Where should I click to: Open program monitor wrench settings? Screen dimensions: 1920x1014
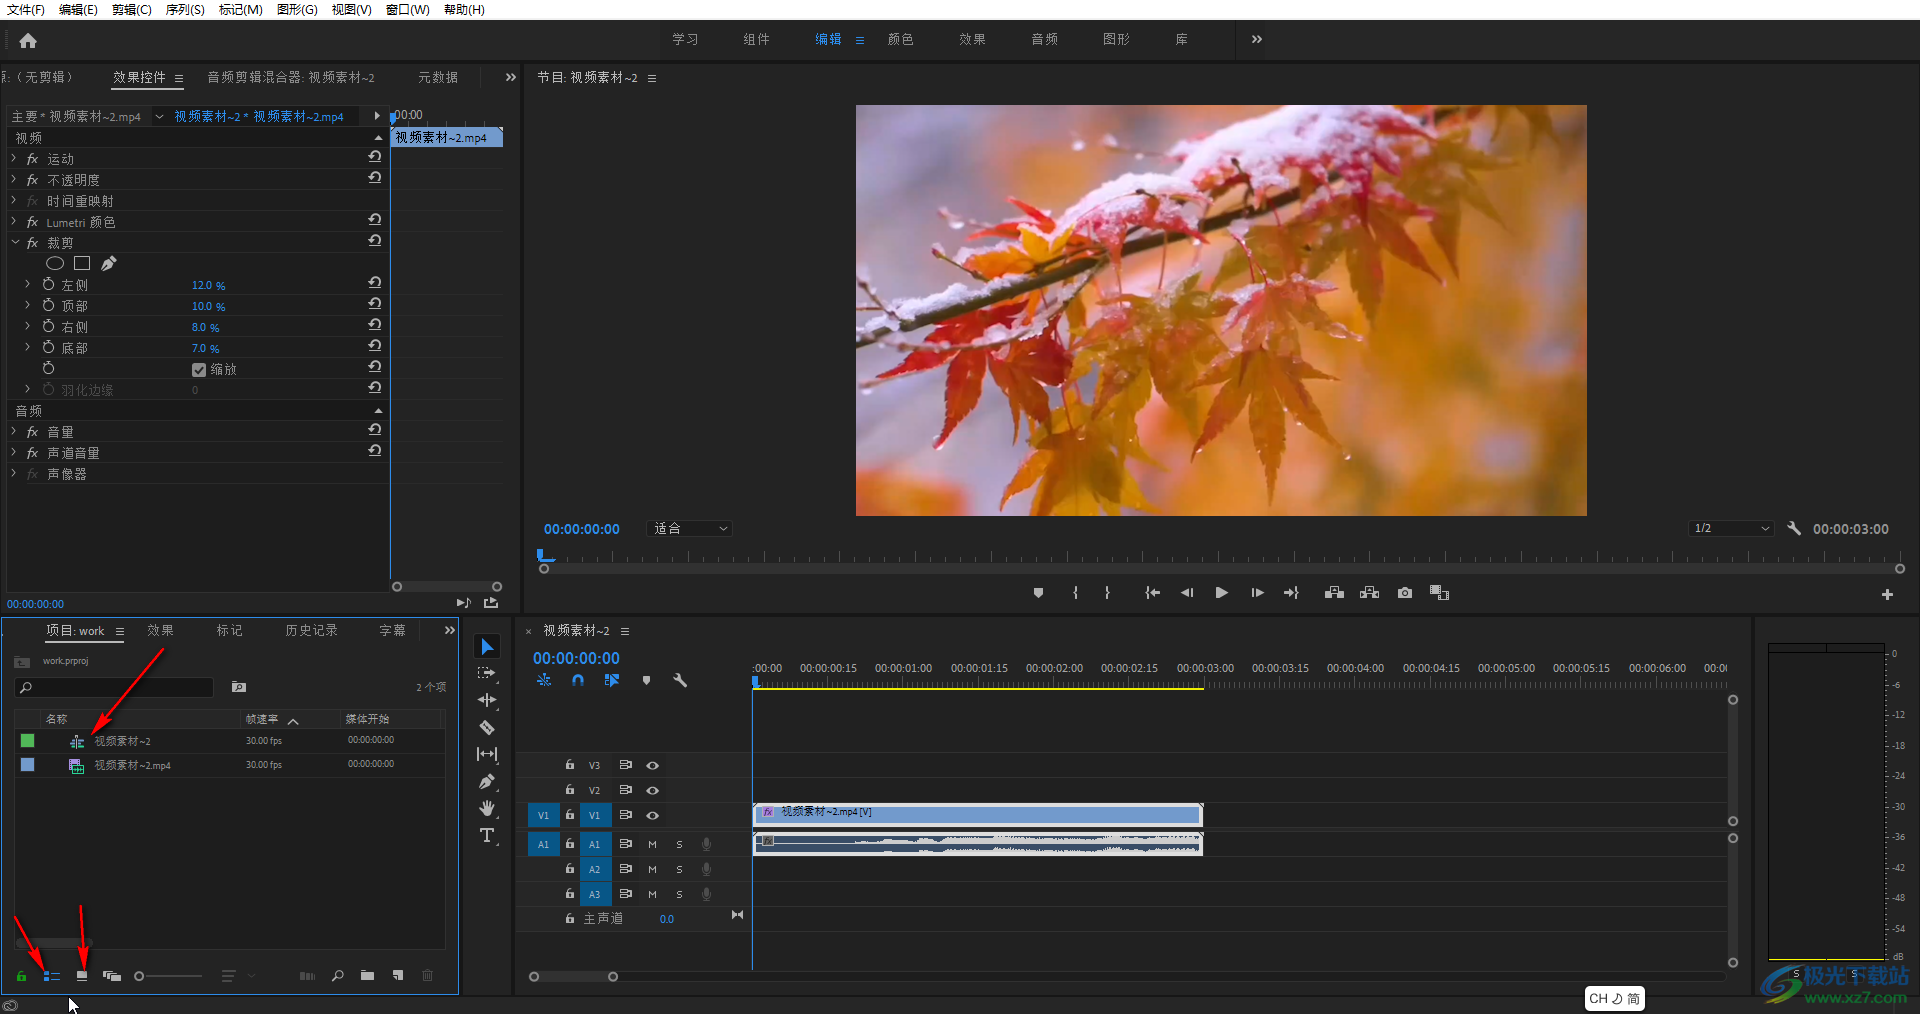tap(1794, 528)
